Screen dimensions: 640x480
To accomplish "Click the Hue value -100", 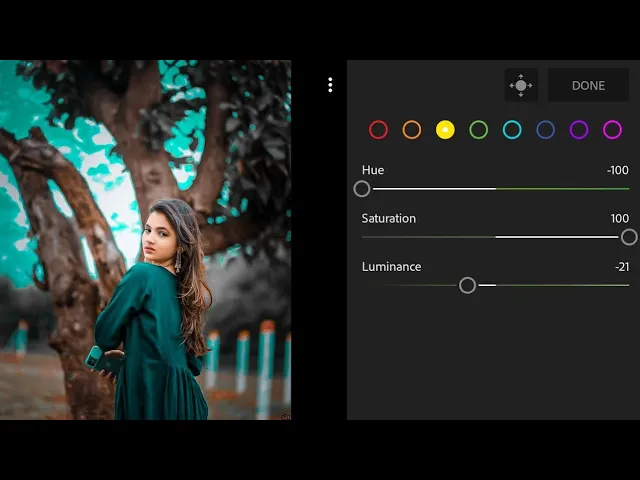I will pyautogui.click(x=618, y=170).
